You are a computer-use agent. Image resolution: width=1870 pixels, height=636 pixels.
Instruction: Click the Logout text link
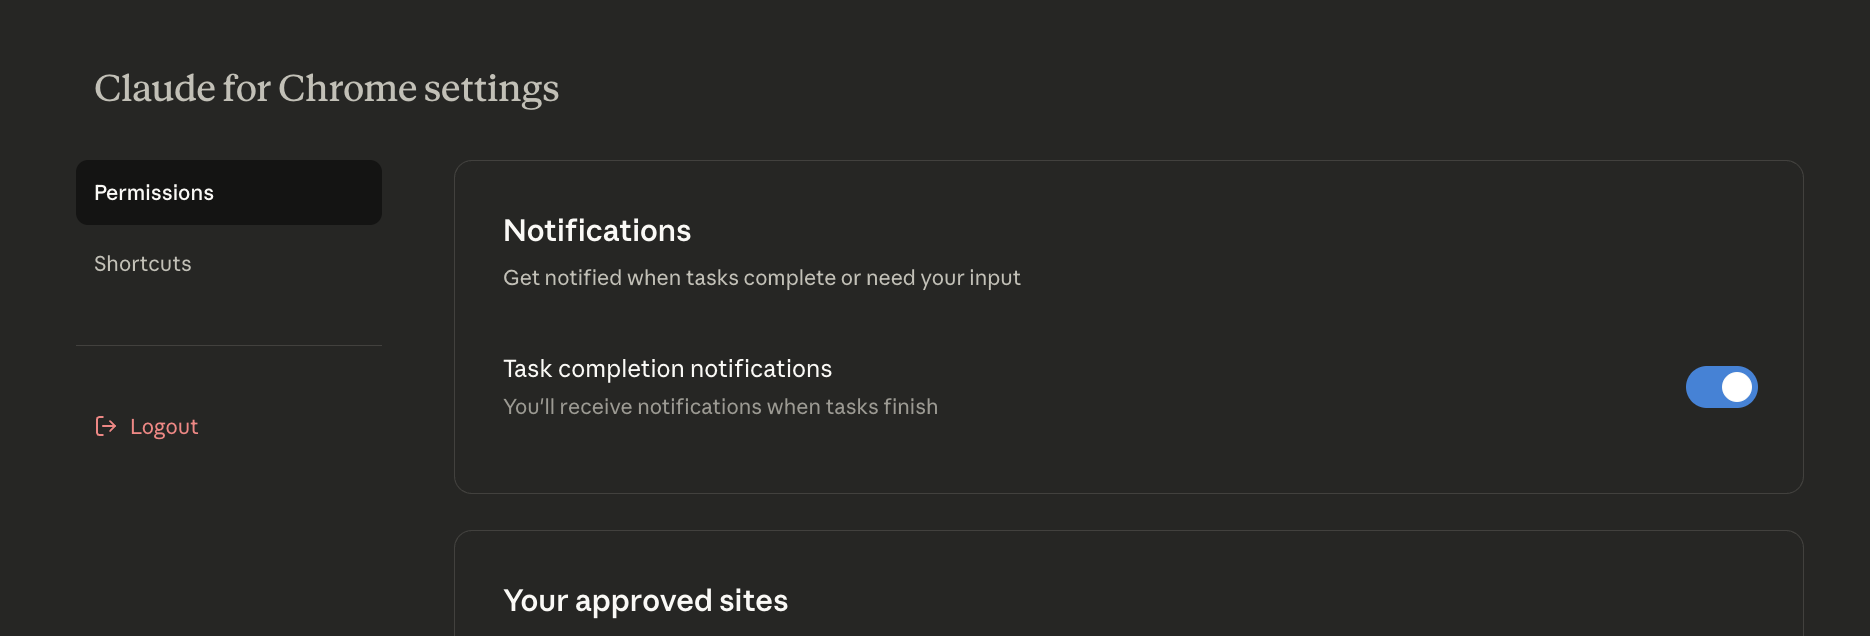pyautogui.click(x=164, y=427)
